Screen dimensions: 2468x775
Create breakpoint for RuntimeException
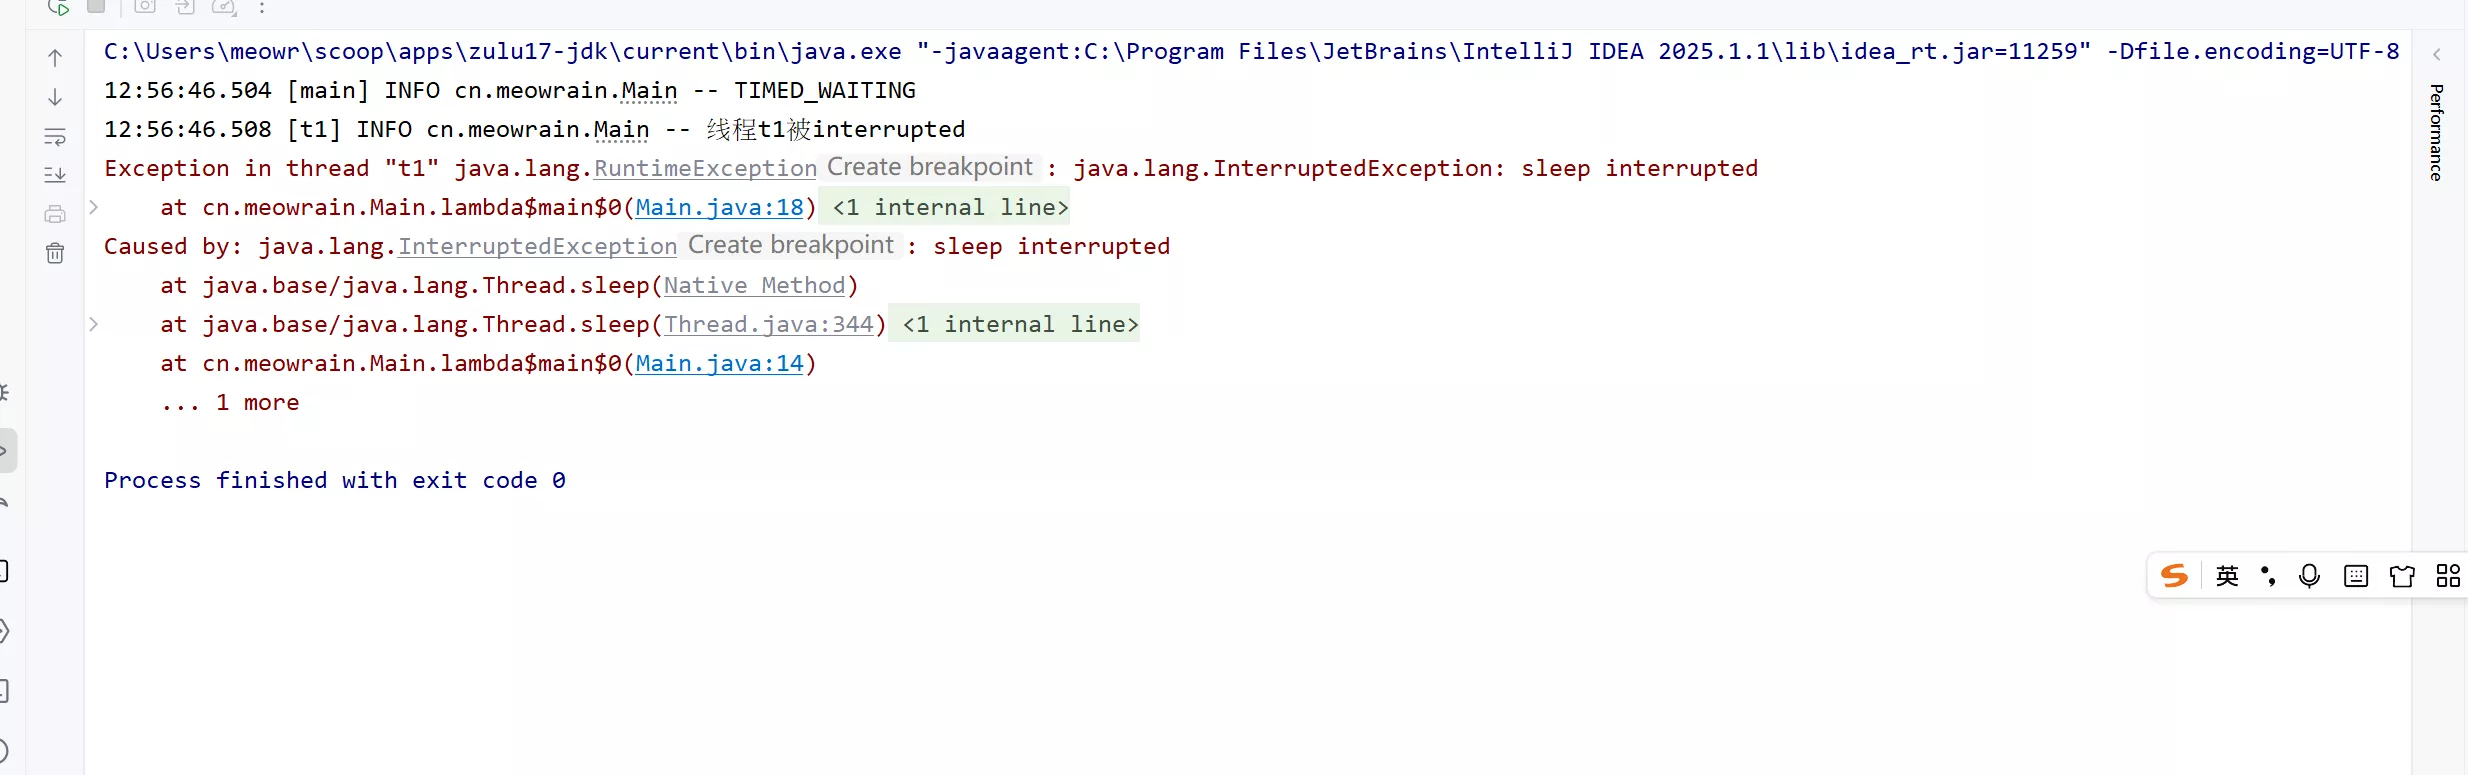pos(929,167)
